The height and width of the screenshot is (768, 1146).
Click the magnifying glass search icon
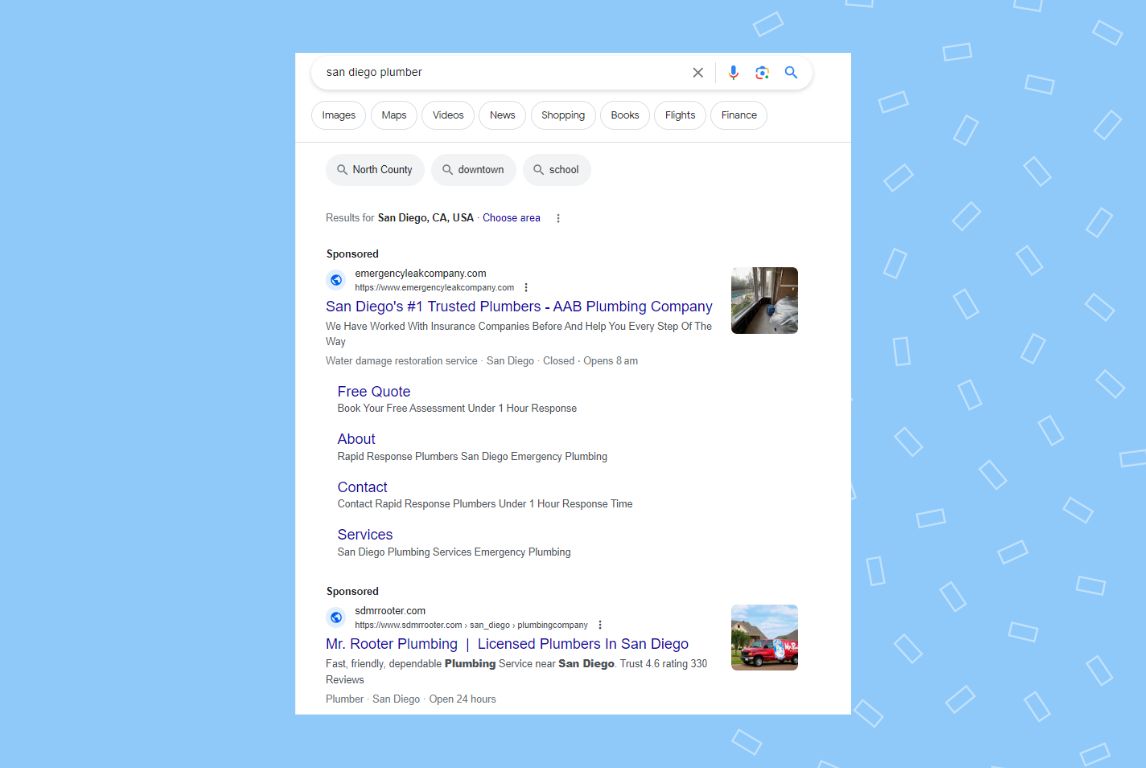click(x=790, y=72)
